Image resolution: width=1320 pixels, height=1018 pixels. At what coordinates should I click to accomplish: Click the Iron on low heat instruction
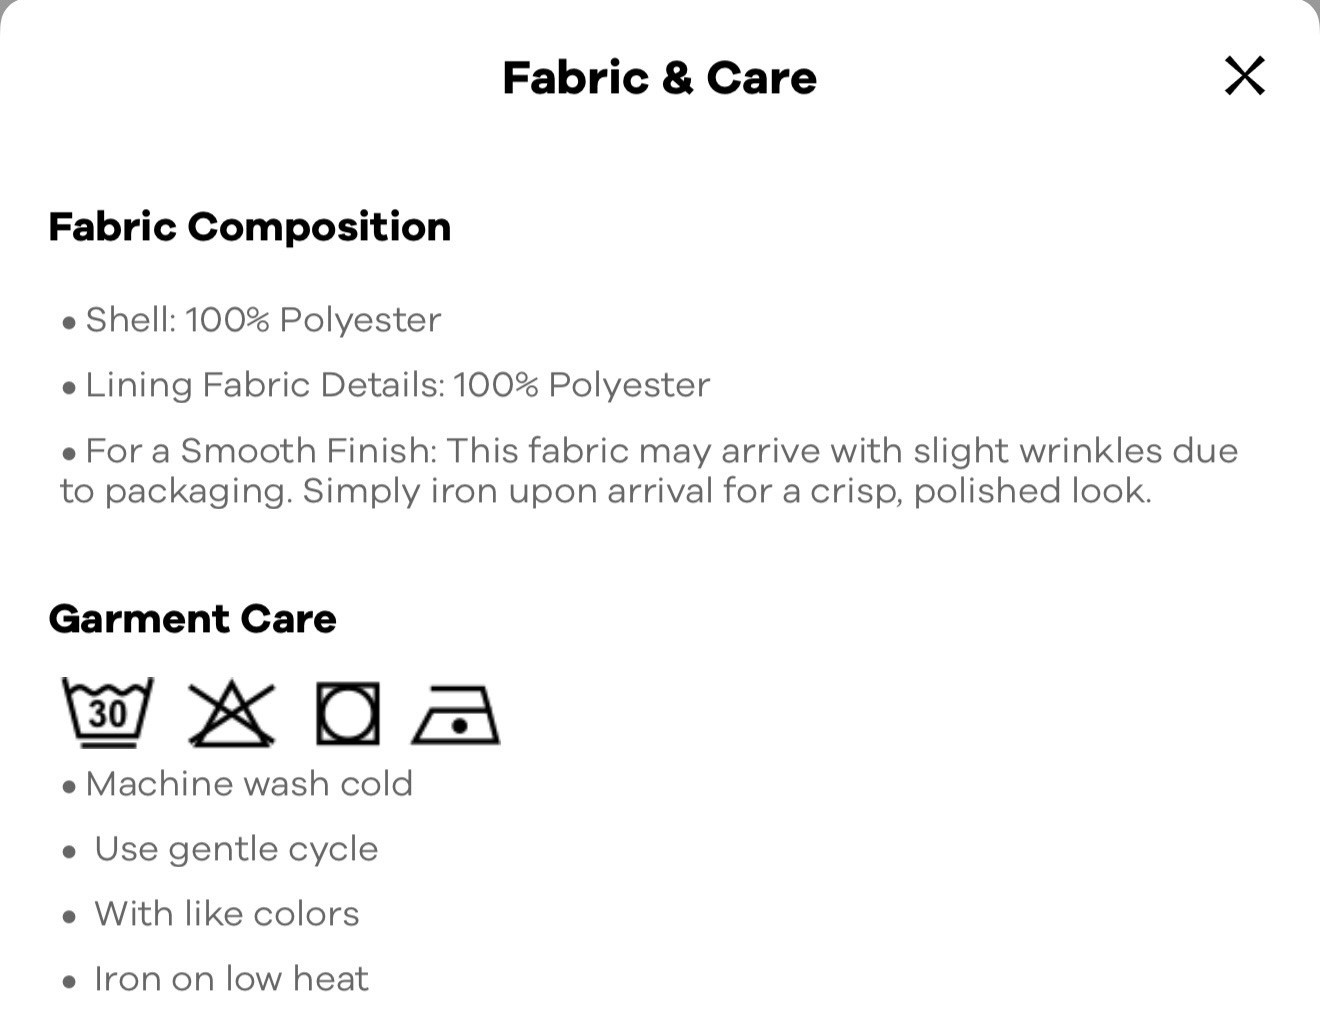[x=231, y=979]
